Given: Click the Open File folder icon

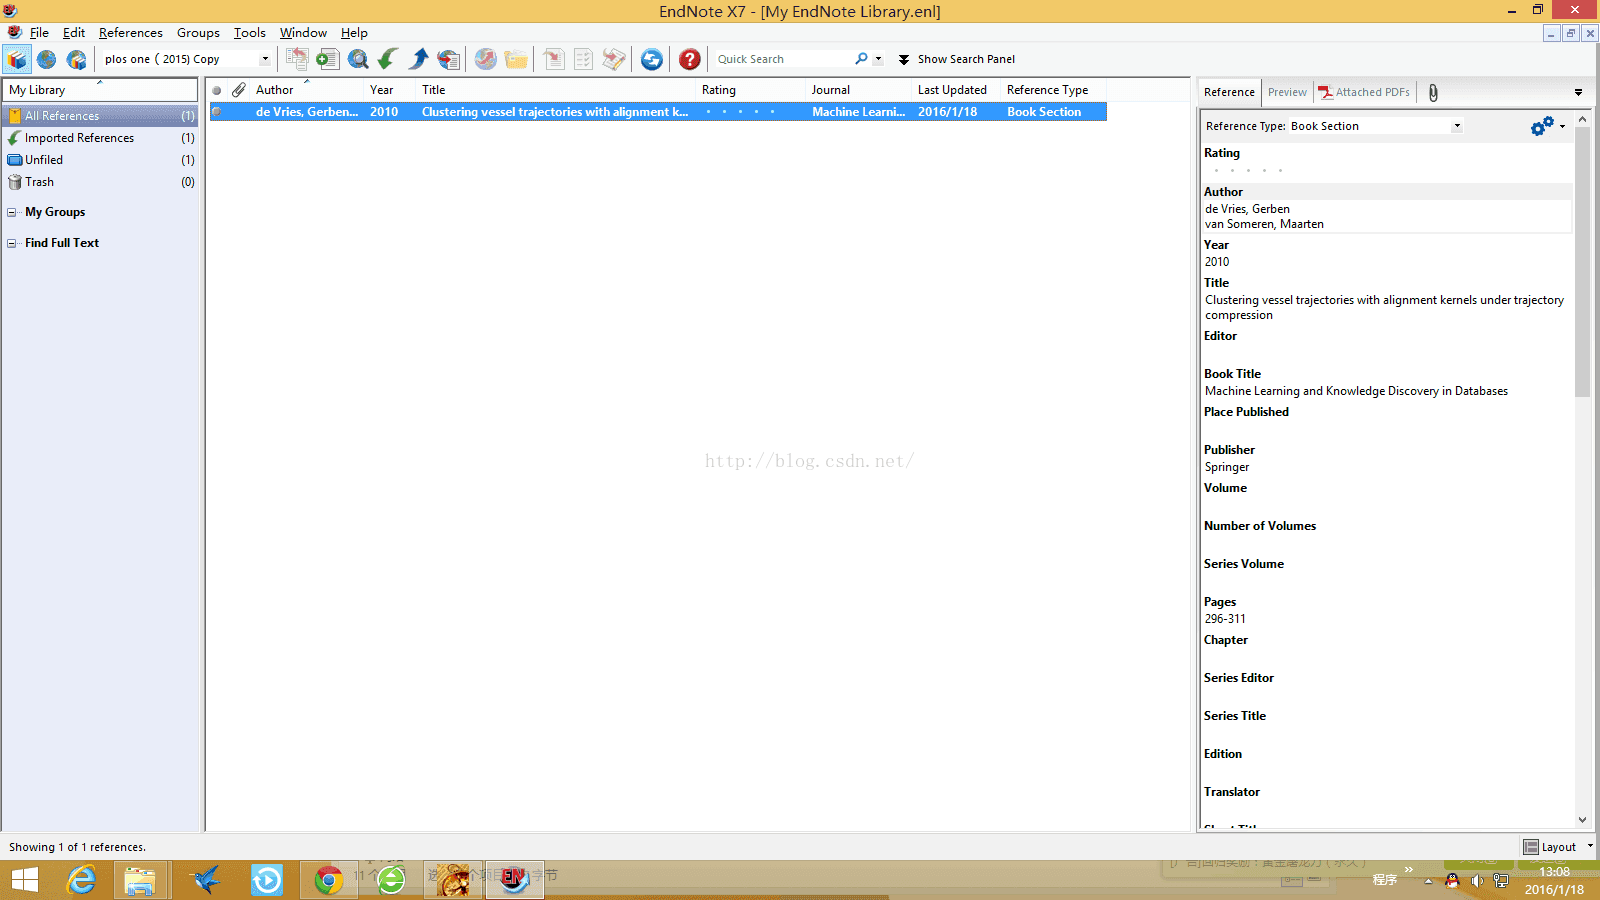Looking at the screenshot, I should [x=516, y=59].
